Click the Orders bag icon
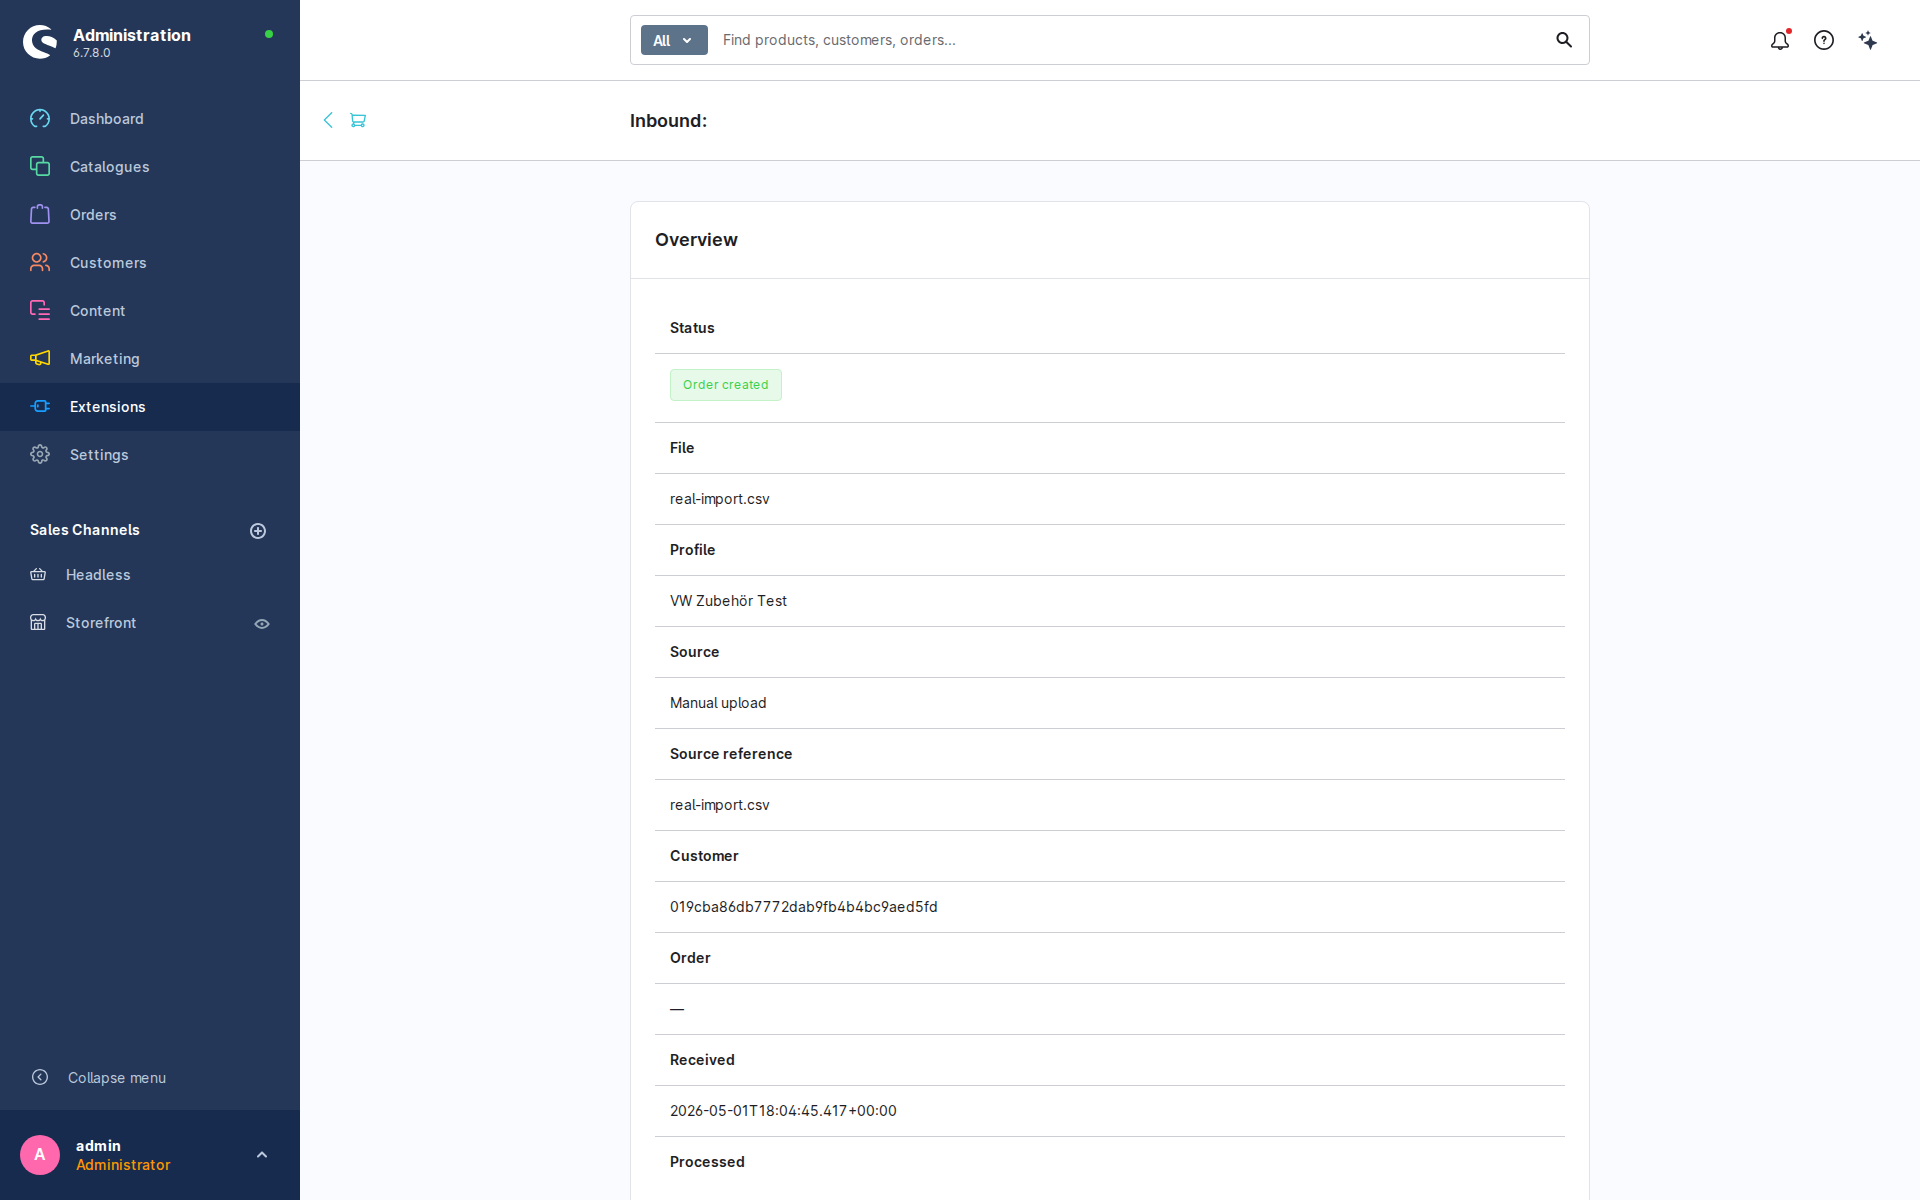 pos(40,215)
